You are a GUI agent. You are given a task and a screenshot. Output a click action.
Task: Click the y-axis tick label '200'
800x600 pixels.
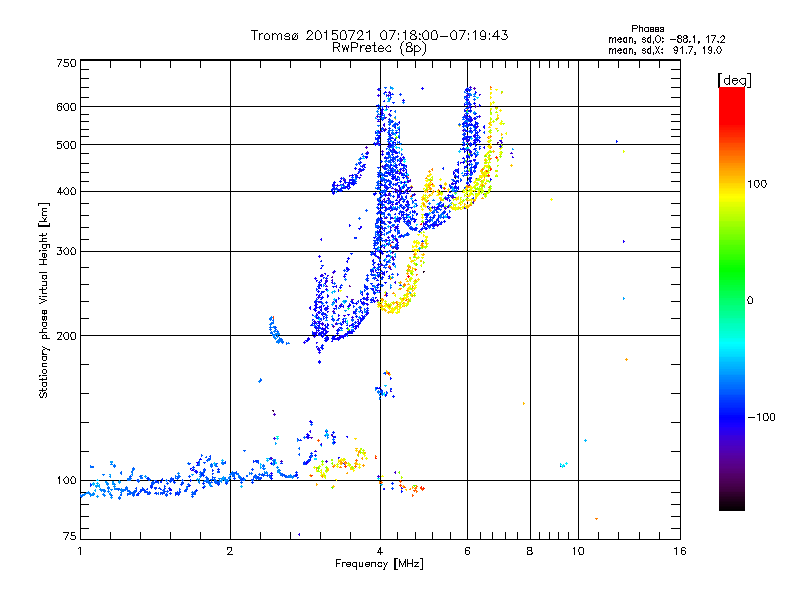(x=66, y=336)
